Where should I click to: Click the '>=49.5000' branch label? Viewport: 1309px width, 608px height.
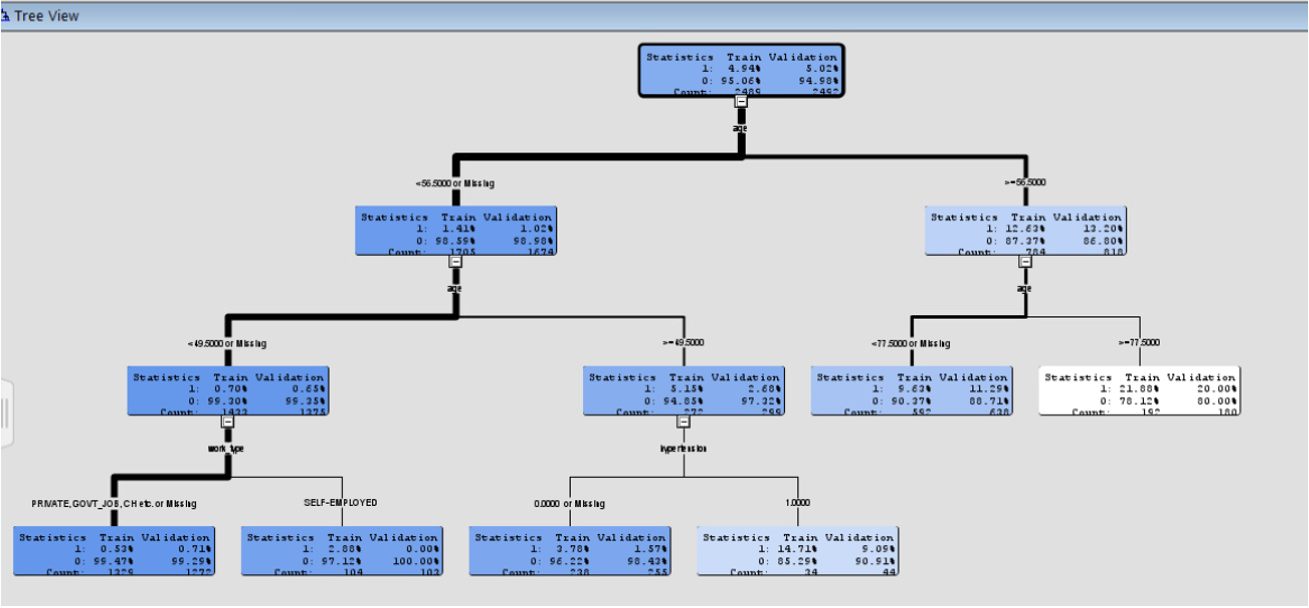click(x=685, y=342)
